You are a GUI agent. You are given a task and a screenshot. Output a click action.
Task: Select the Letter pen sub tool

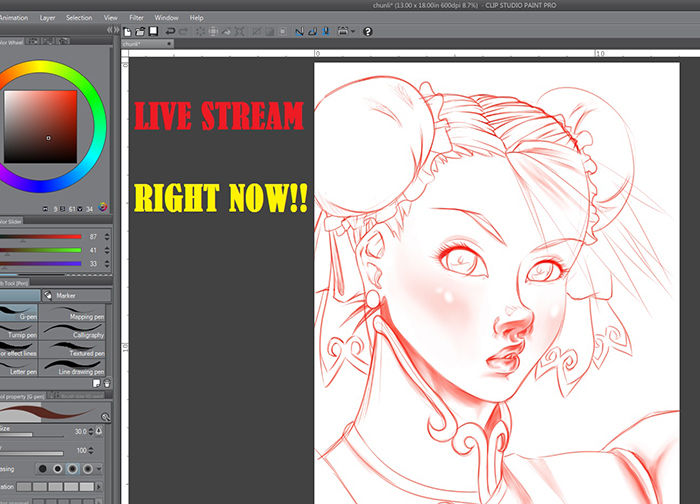(19, 367)
